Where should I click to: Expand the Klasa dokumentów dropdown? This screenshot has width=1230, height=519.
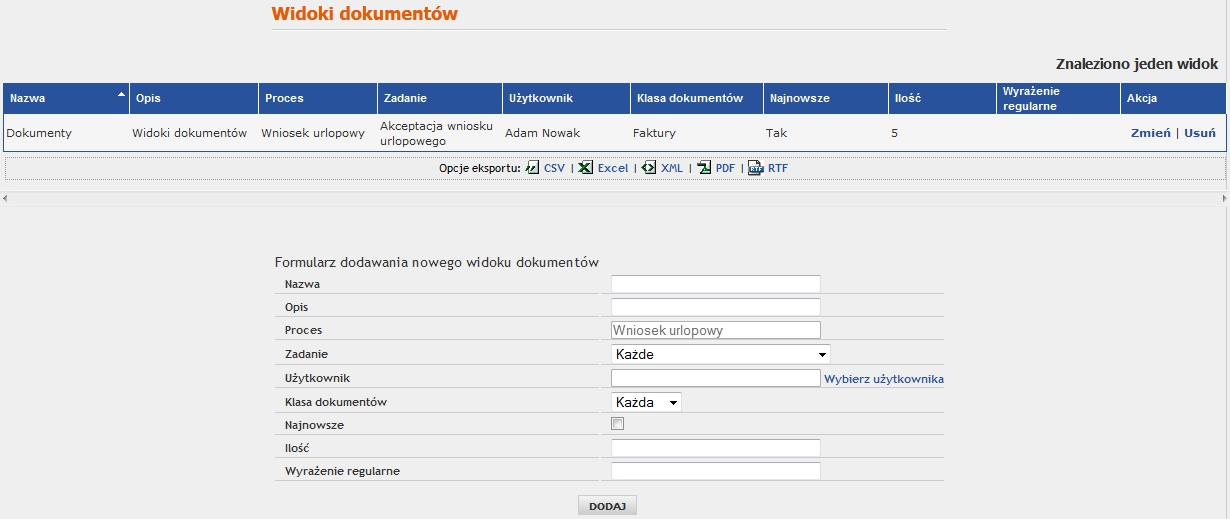pos(646,402)
